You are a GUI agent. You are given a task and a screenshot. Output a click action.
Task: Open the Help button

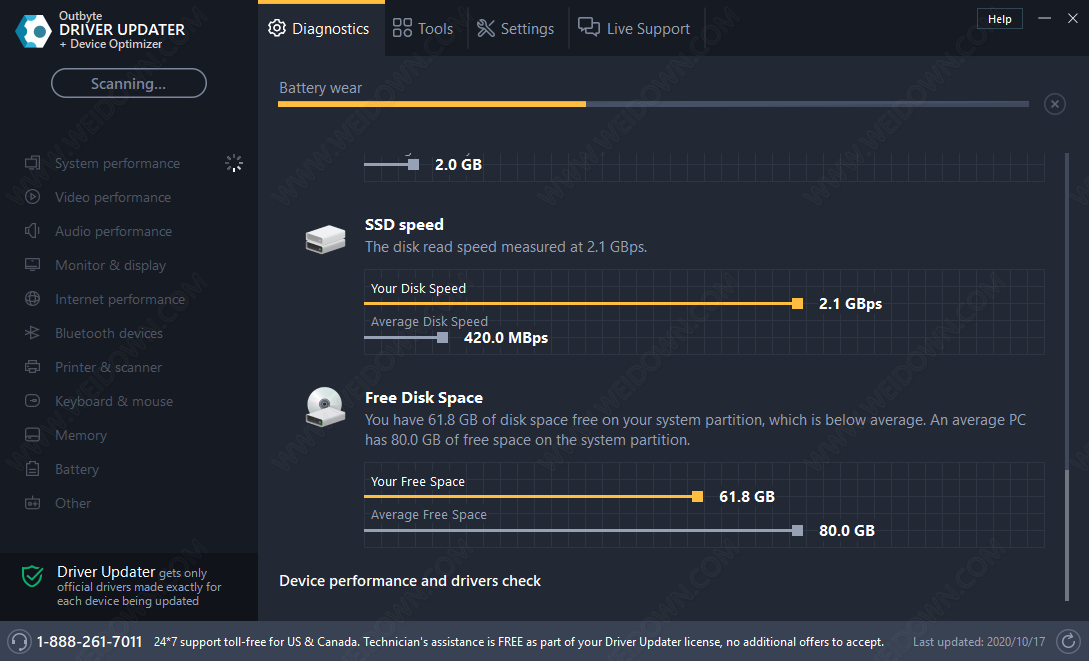click(999, 19)
